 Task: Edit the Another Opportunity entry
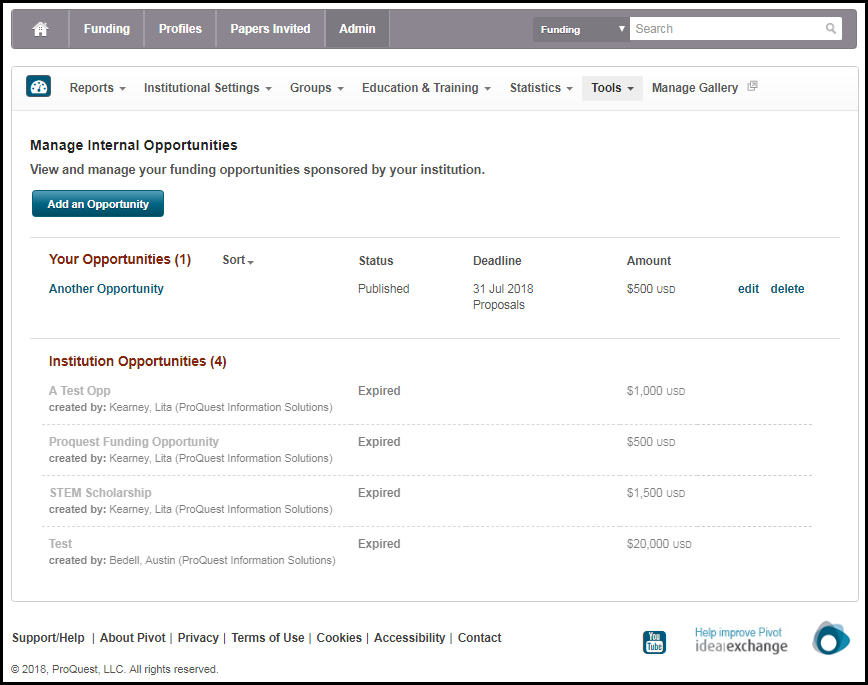748,289
